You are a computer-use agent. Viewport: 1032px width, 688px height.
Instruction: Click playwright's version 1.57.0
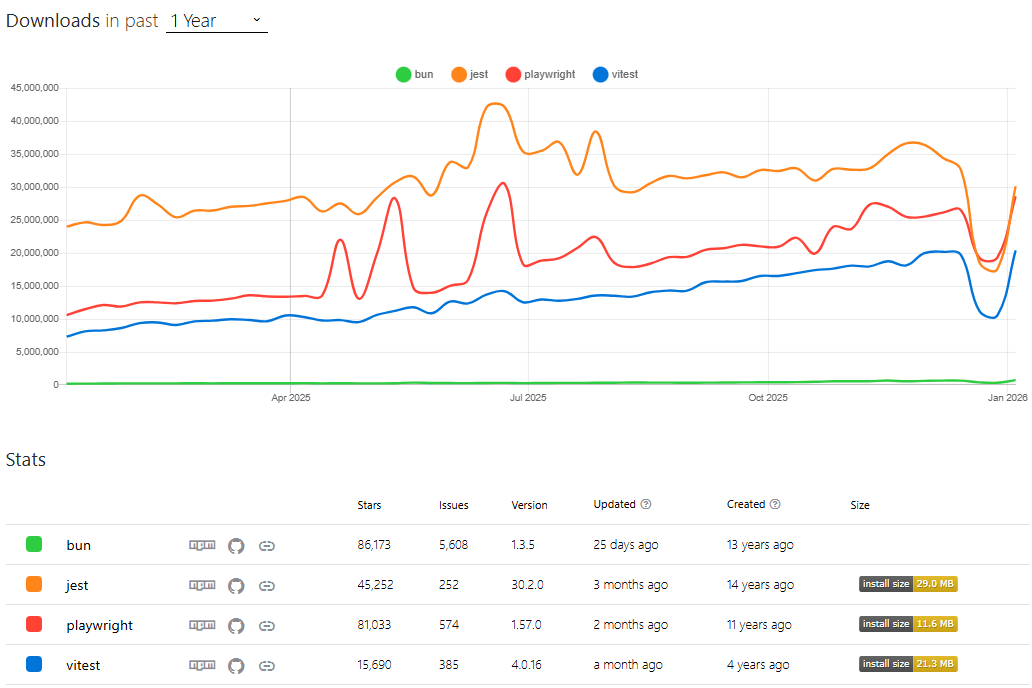click(526, 625)
